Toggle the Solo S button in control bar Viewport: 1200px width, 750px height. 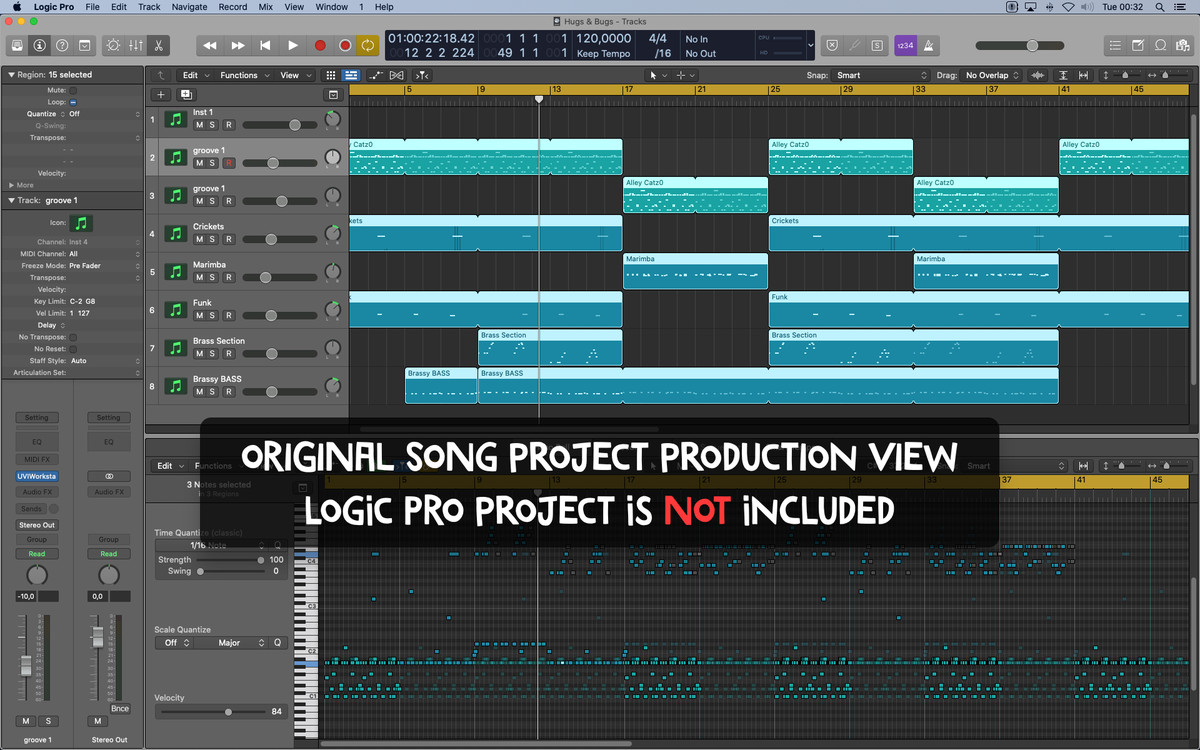(x=877, y=45)
